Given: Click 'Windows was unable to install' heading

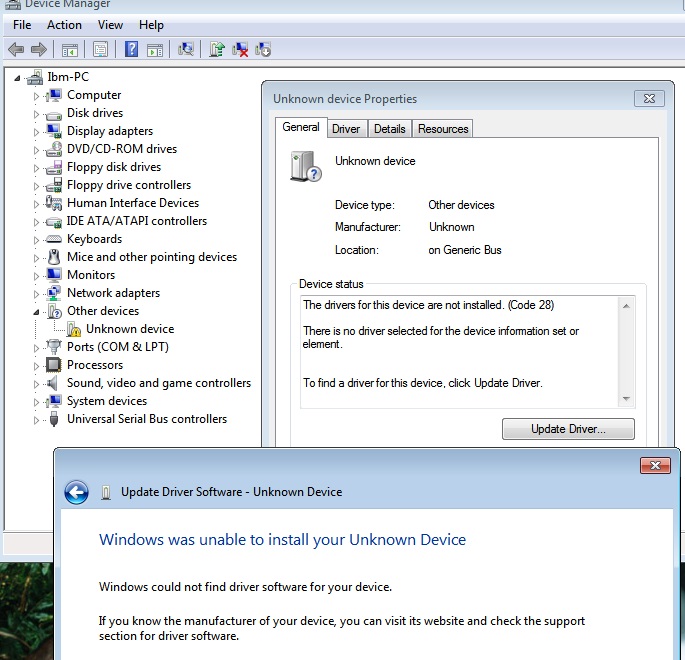Looking at the screenshot, I should (x=283, y=540).
